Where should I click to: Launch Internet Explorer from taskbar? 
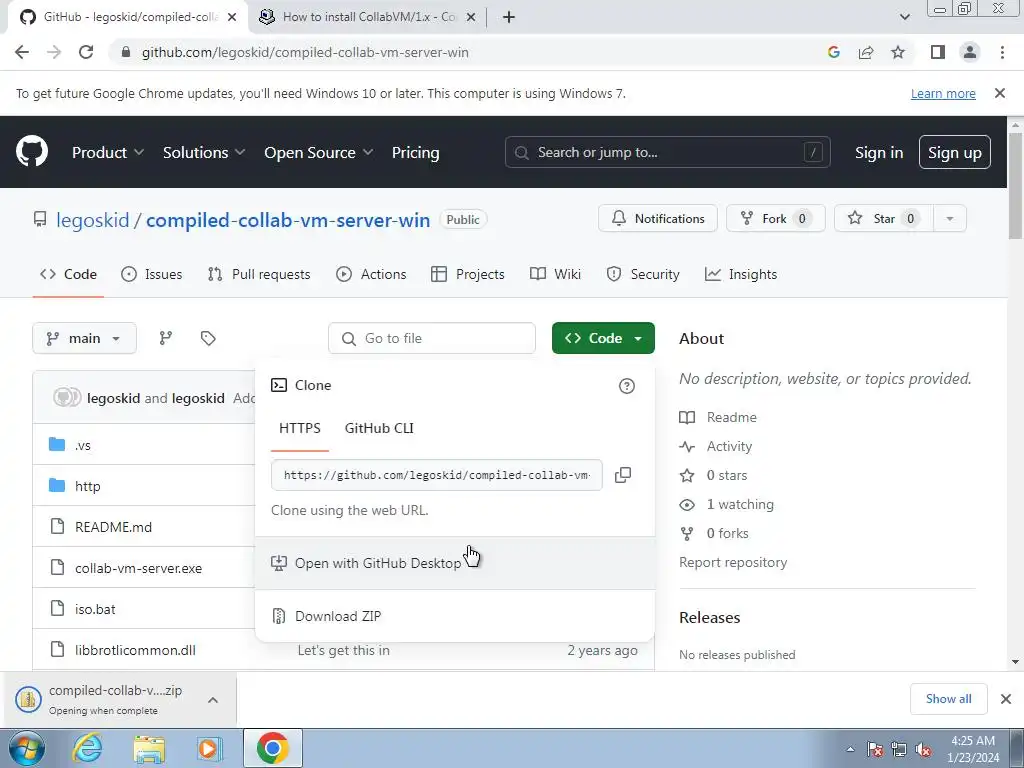tap(88, 748)
